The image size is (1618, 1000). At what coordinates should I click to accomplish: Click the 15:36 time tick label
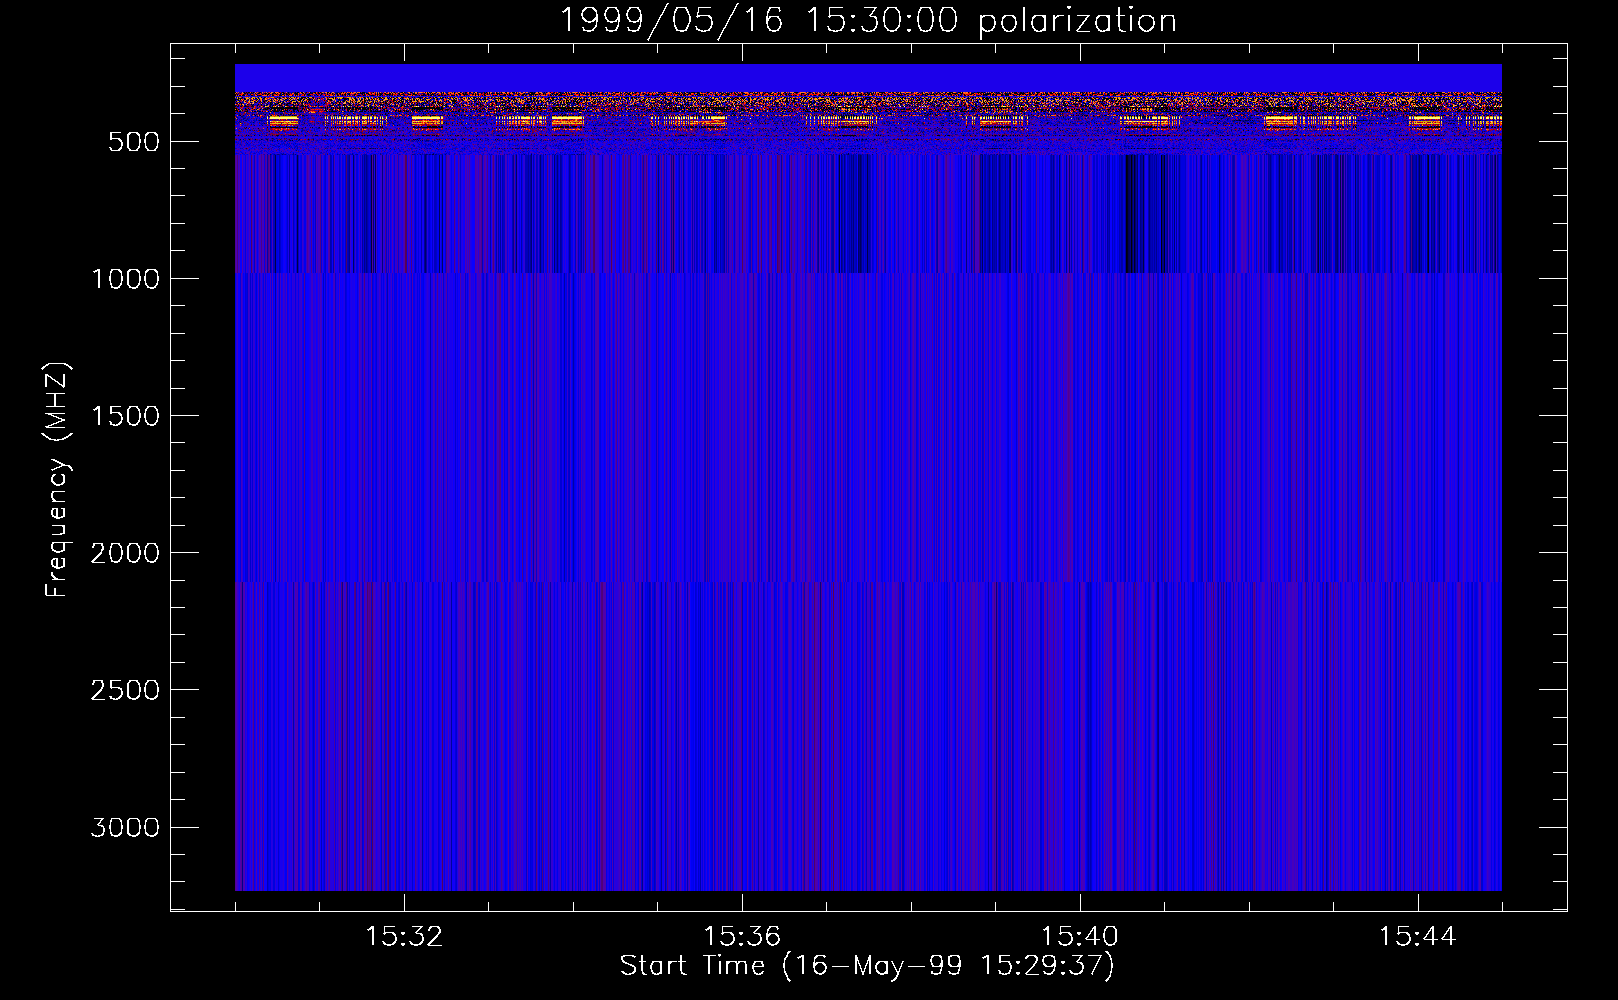pyautogui.click(x=742, y=937)
